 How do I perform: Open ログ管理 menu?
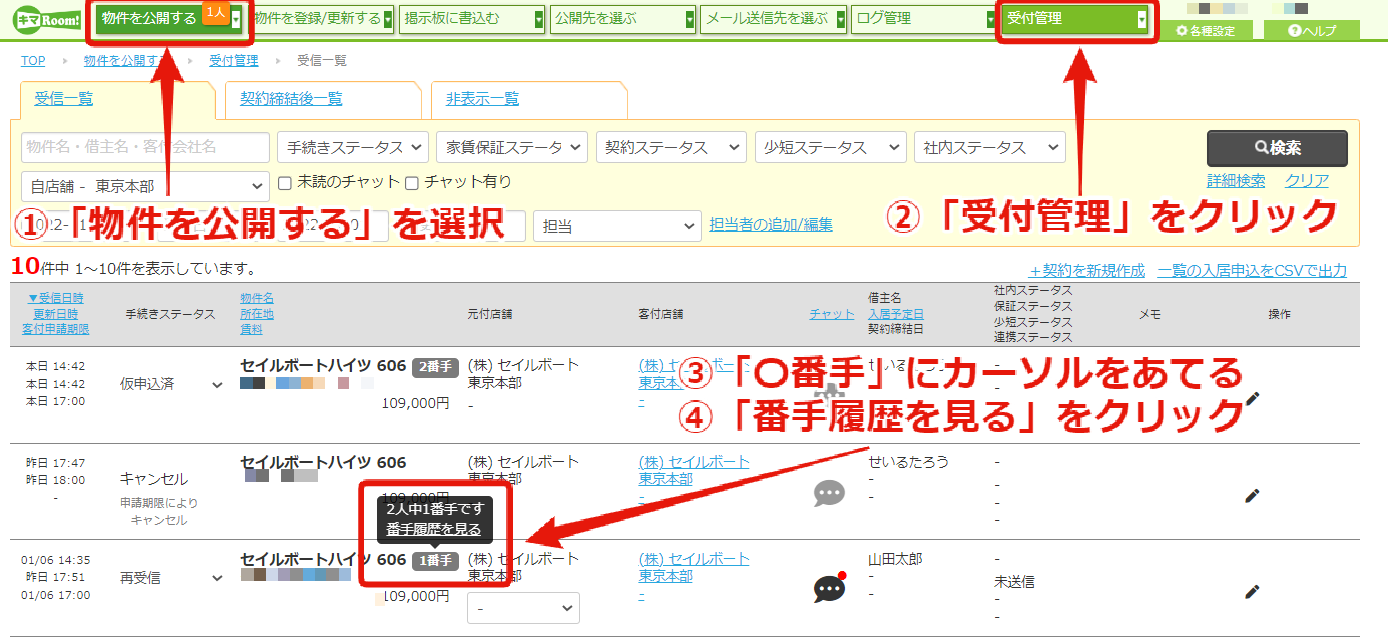point(923,18)
